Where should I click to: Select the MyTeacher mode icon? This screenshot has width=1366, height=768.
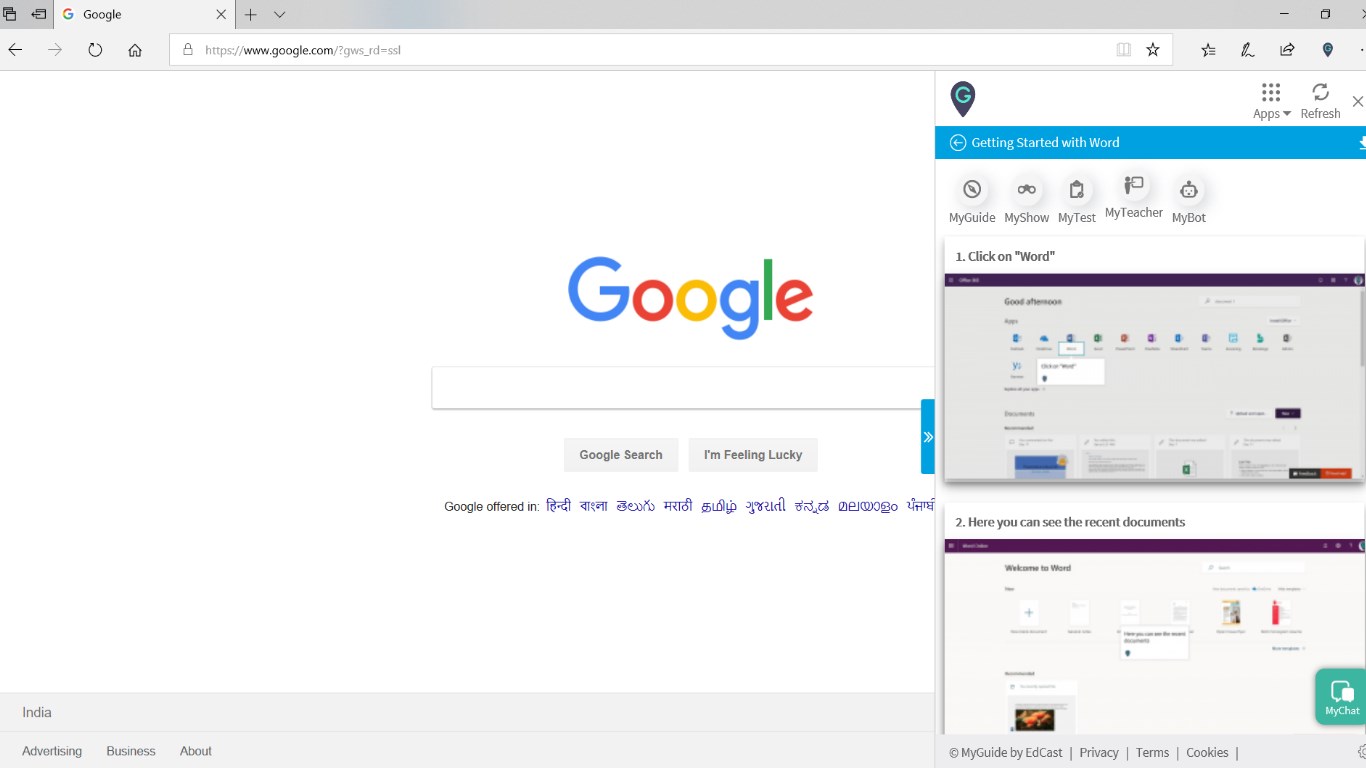pyautogui.click(x=1134, y=196)
